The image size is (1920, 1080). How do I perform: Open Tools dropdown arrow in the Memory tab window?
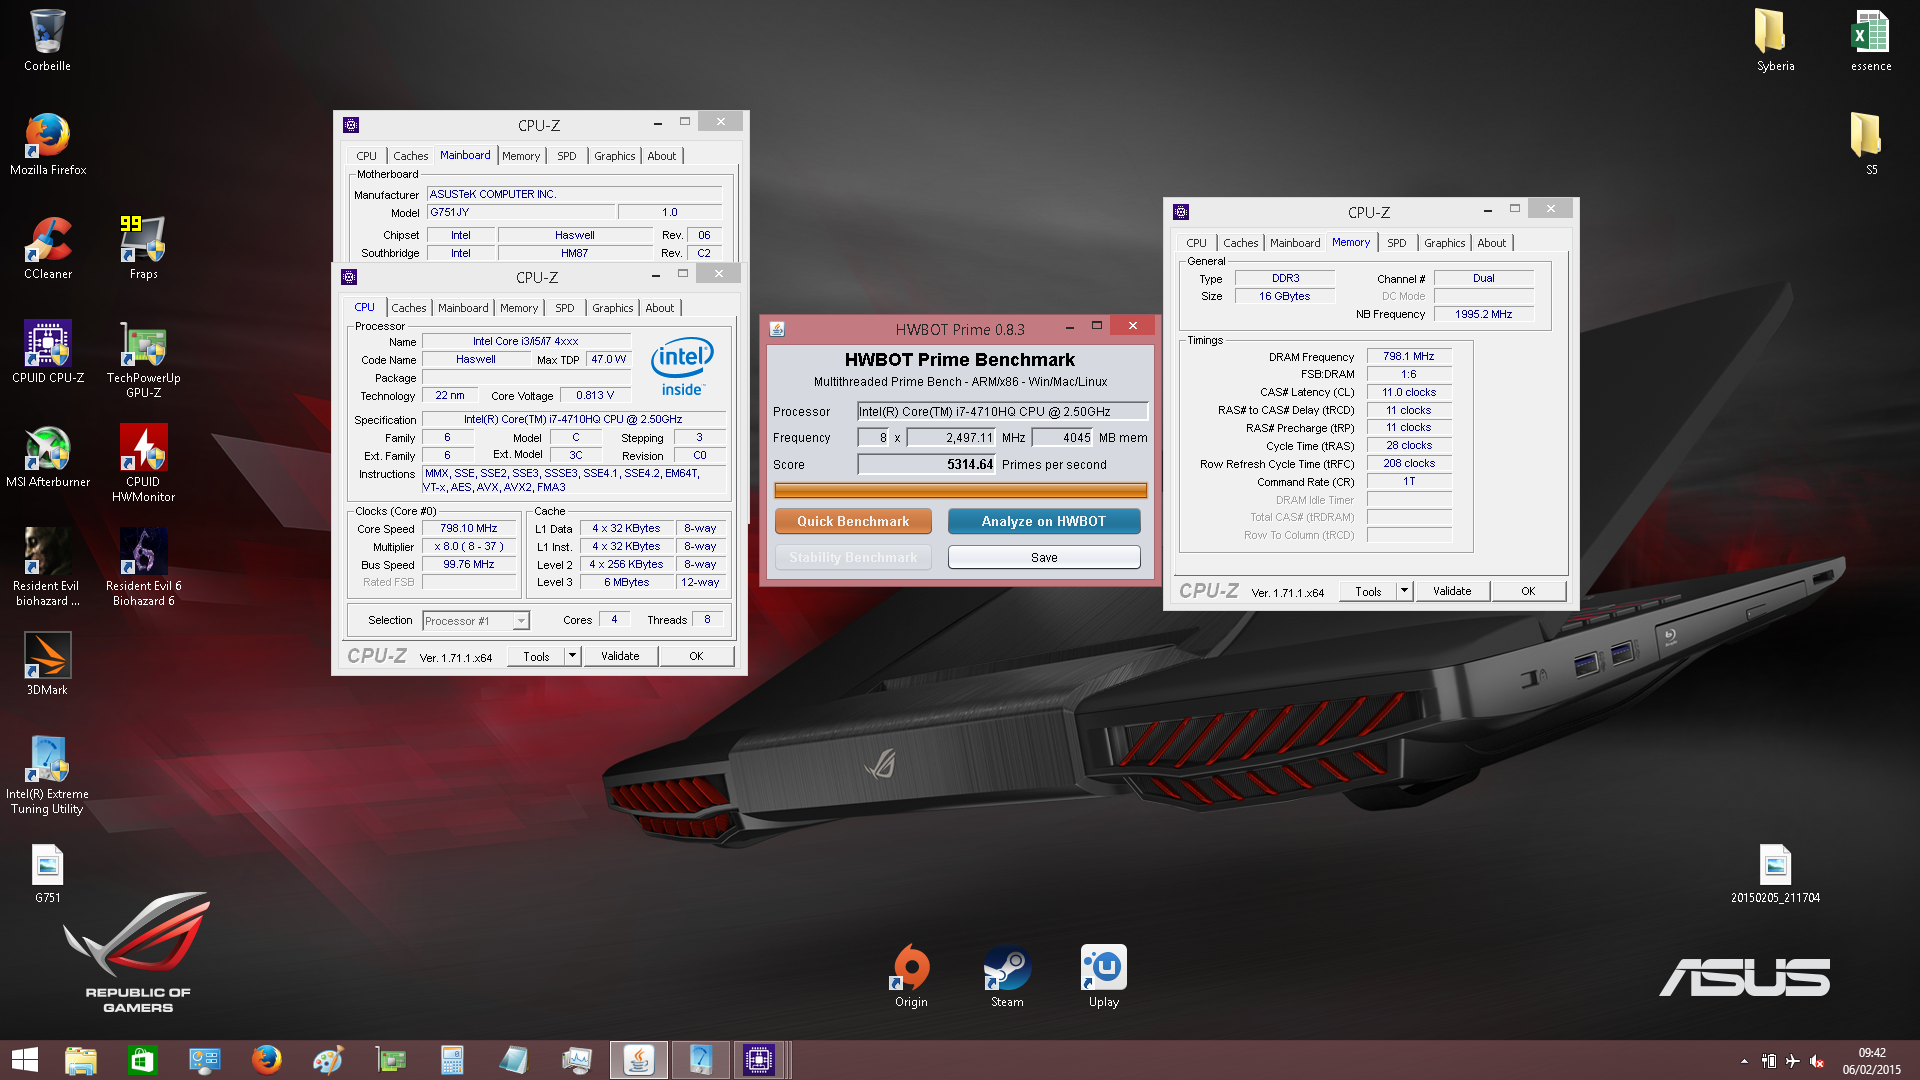pyautogui.click(x=1404, y=591)
